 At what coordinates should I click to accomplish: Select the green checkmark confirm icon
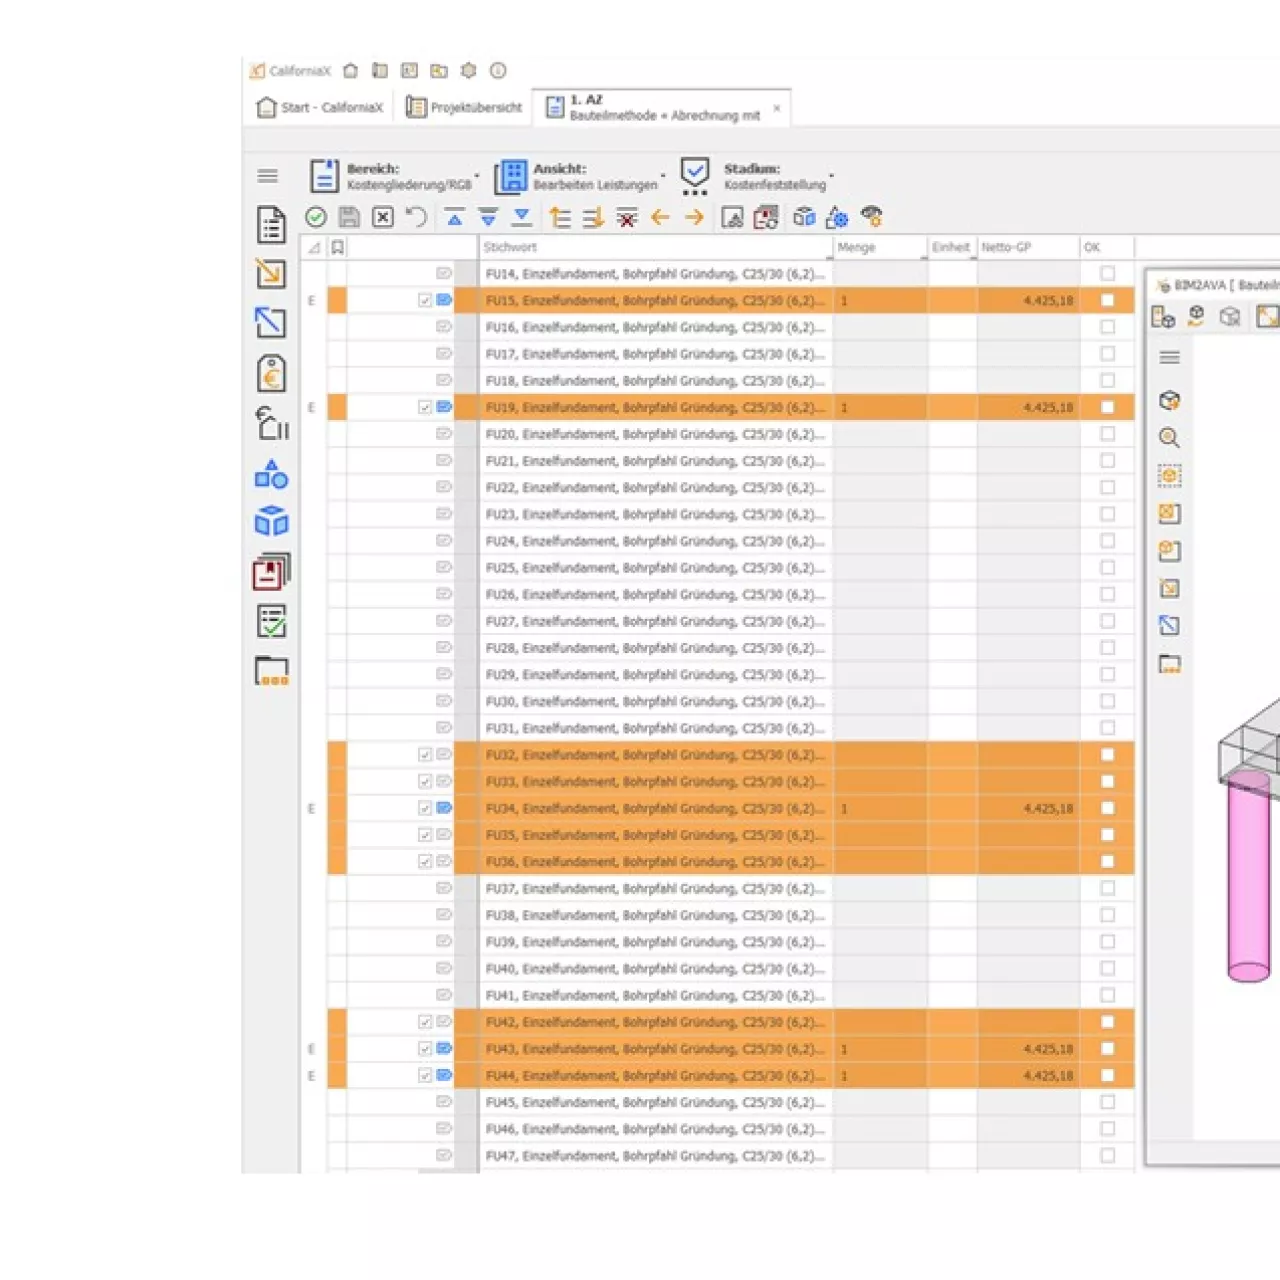click(314, 217)
